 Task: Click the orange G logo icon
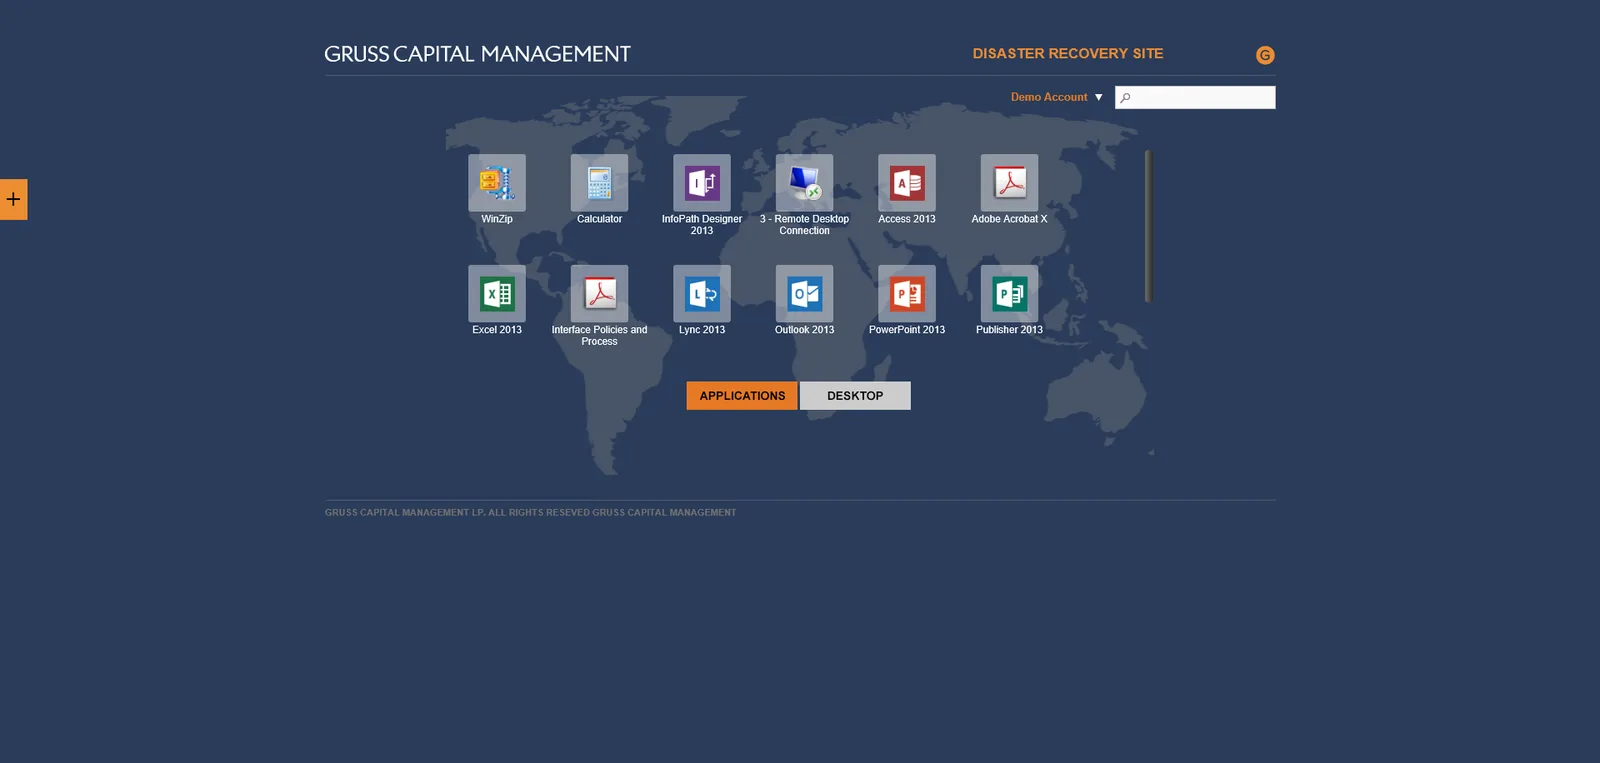pyautogui.click(x=1265, y=55)
